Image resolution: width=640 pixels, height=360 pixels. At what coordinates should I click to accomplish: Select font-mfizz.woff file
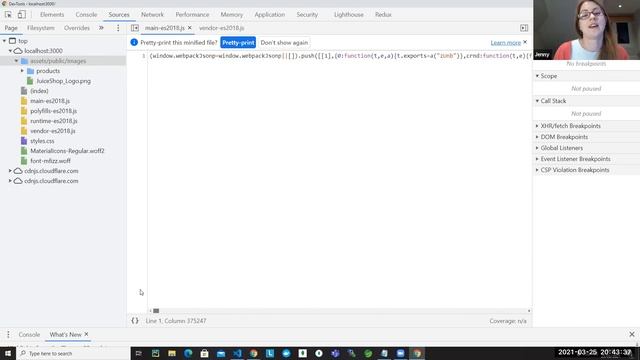[x=50, y=161]
